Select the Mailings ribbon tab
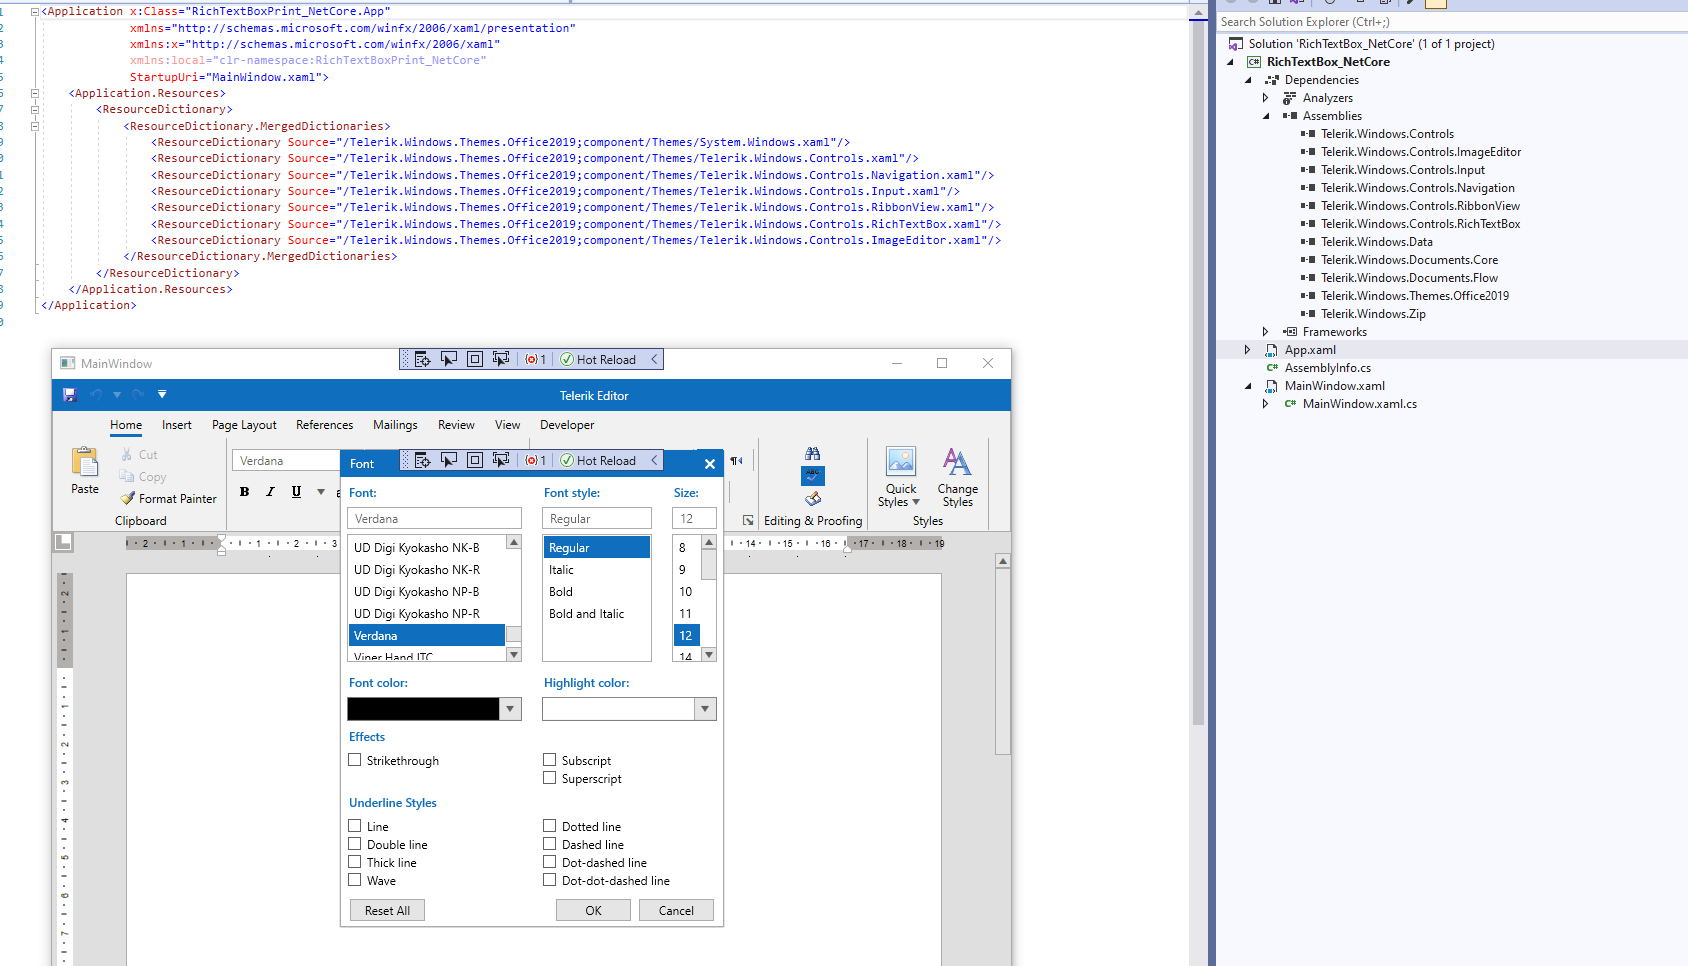The height and width of the screenshot is (966, 1688). (x=395, y=425)
